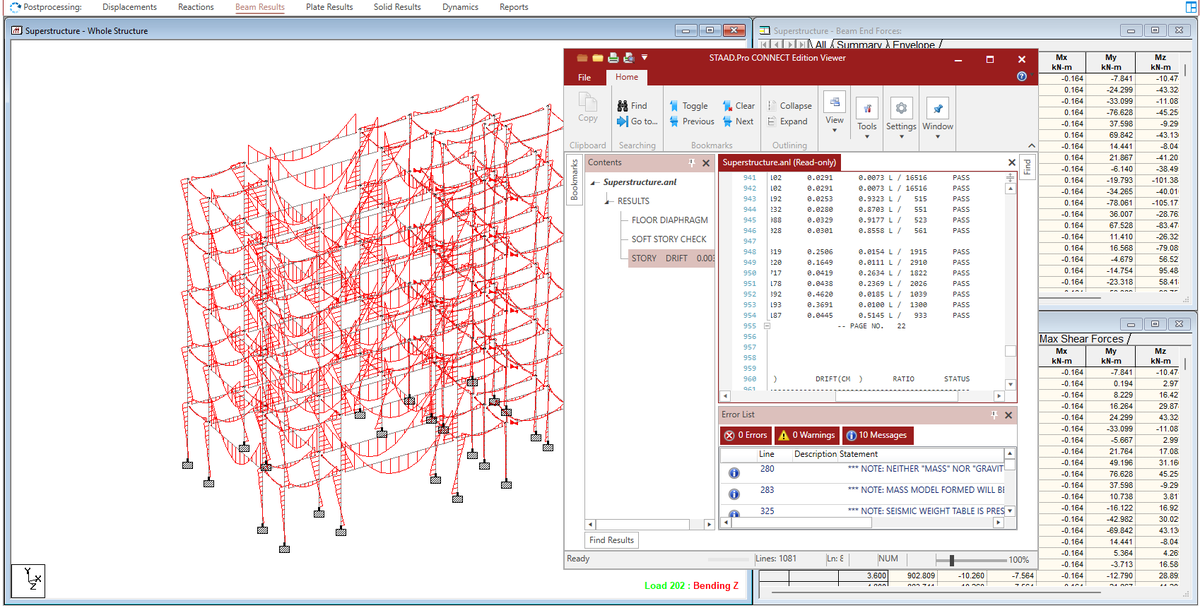Toggle the 10 Messages filter
The image size is (1200, 608).
[x=877, y=435]
